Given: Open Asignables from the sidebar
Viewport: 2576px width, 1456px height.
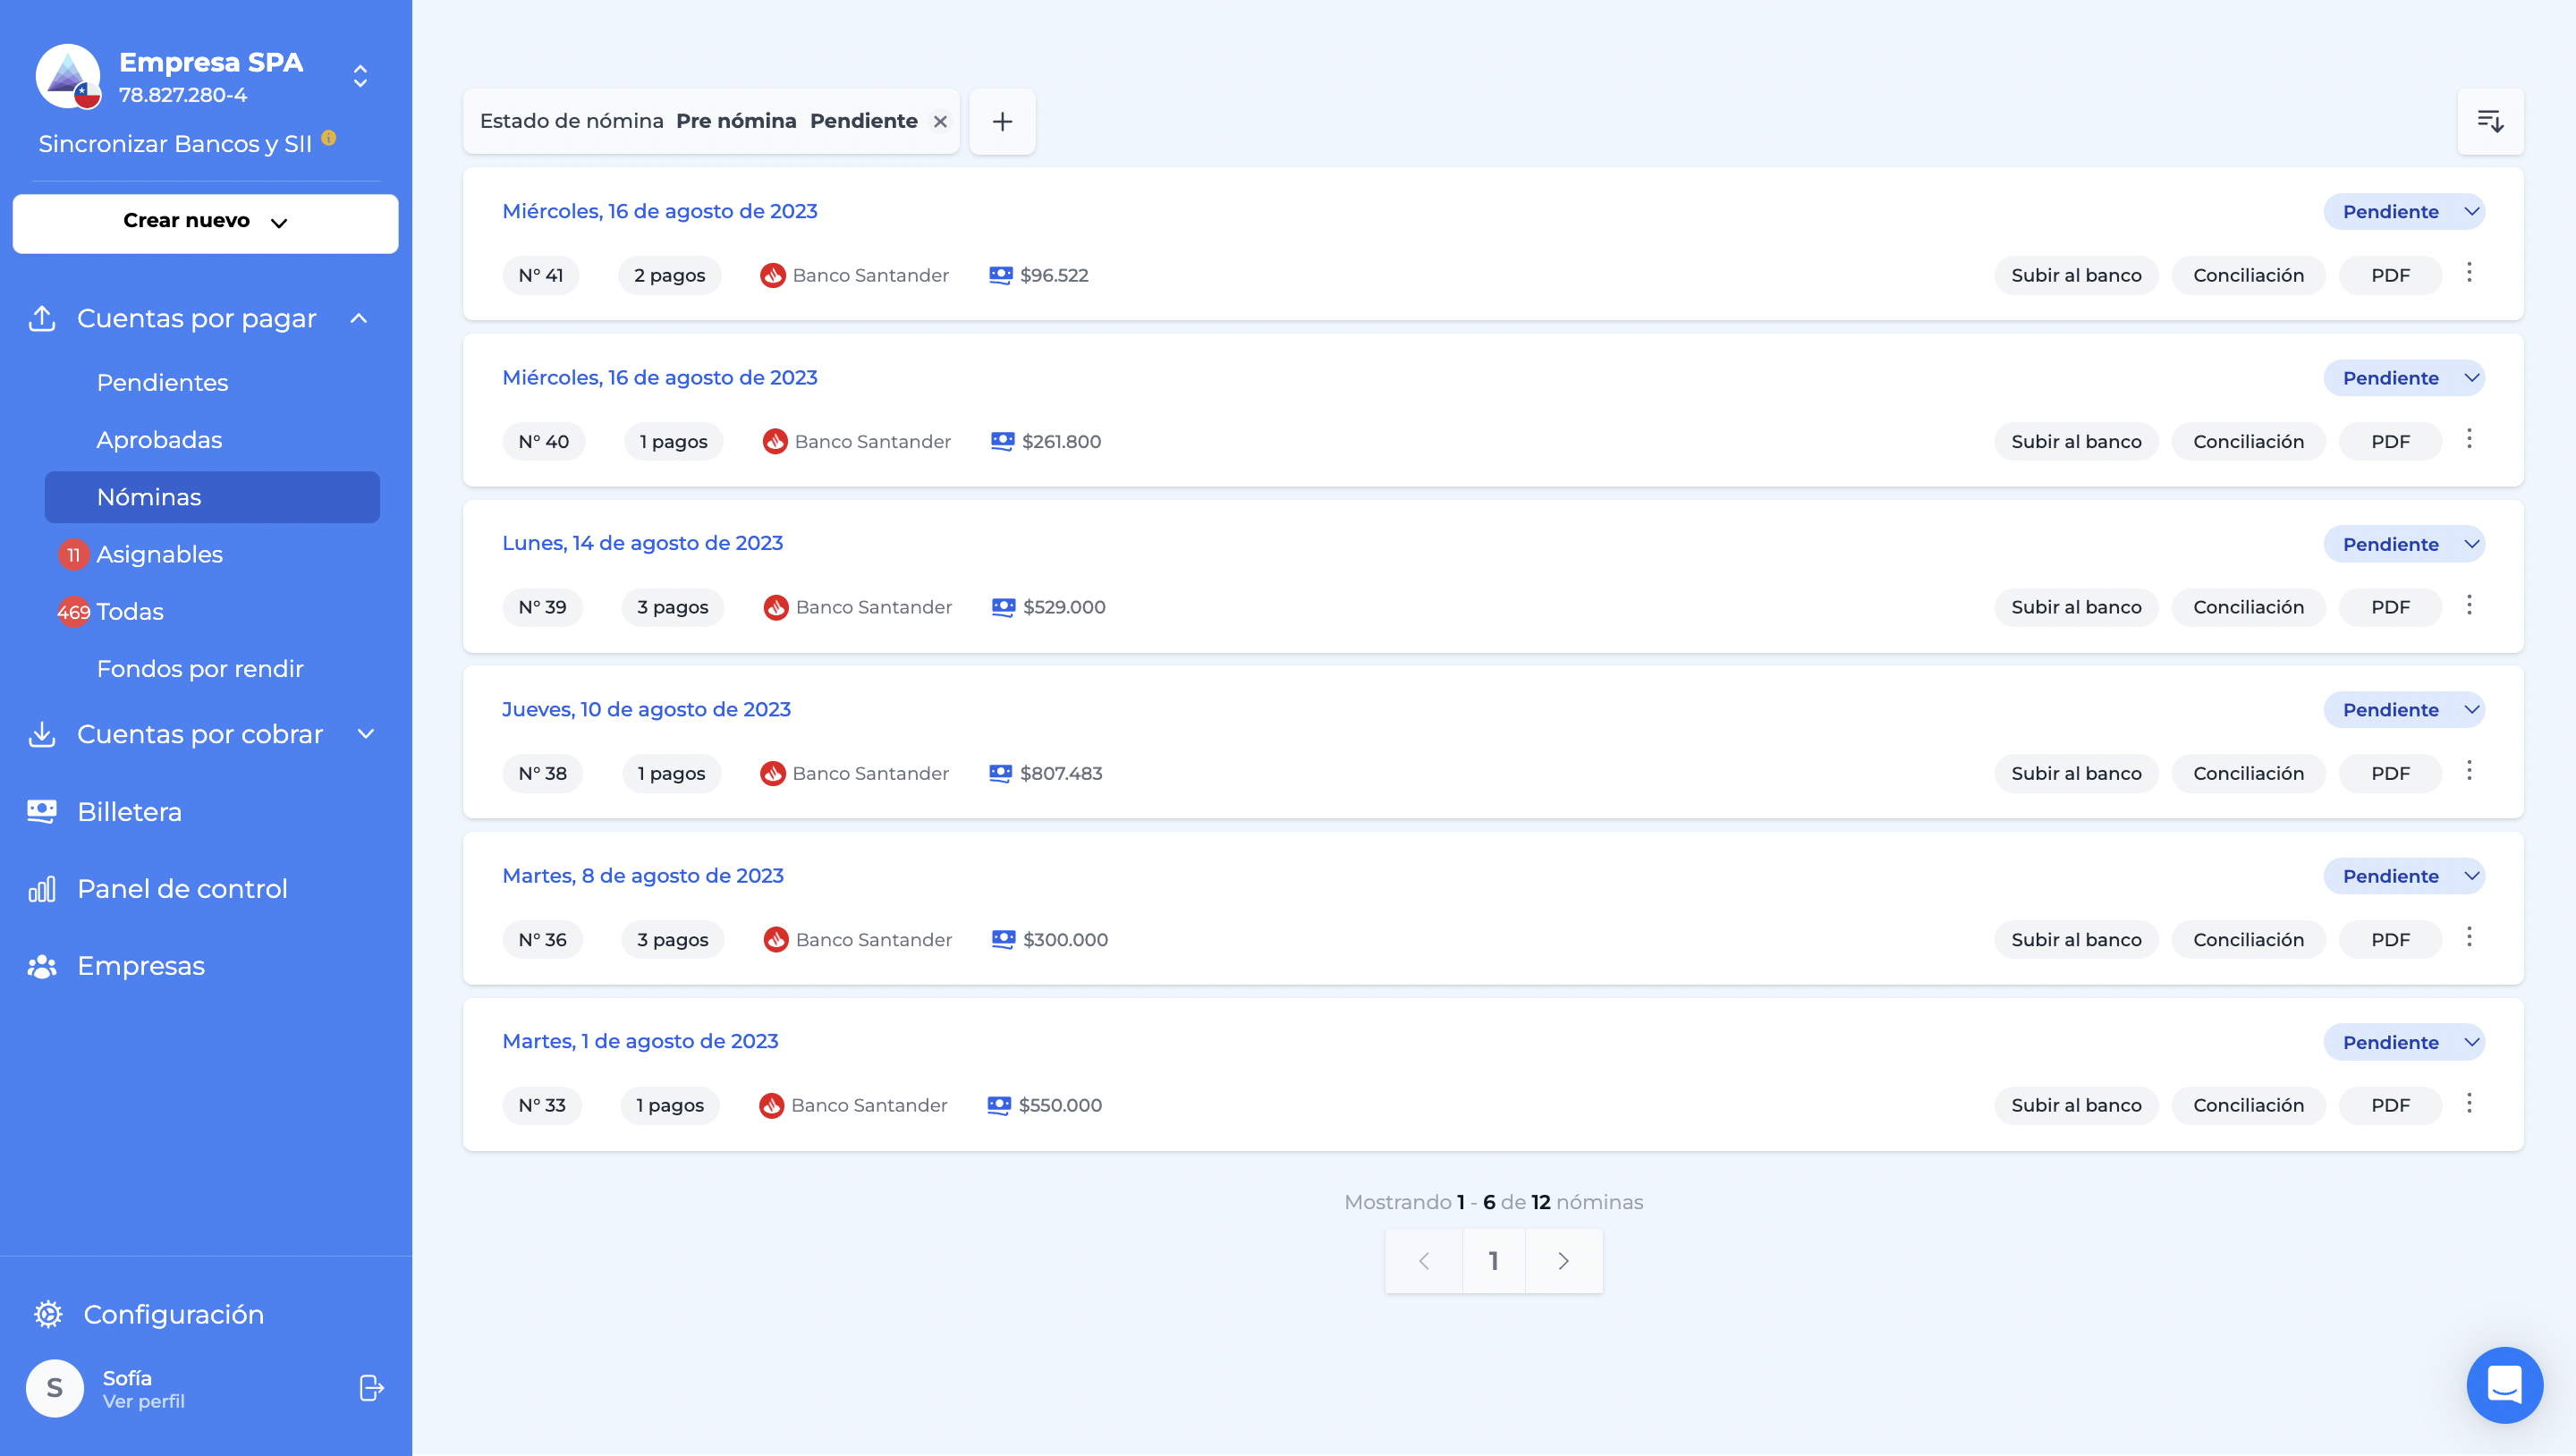Looking at the screenshot, I should click(158, 554).
